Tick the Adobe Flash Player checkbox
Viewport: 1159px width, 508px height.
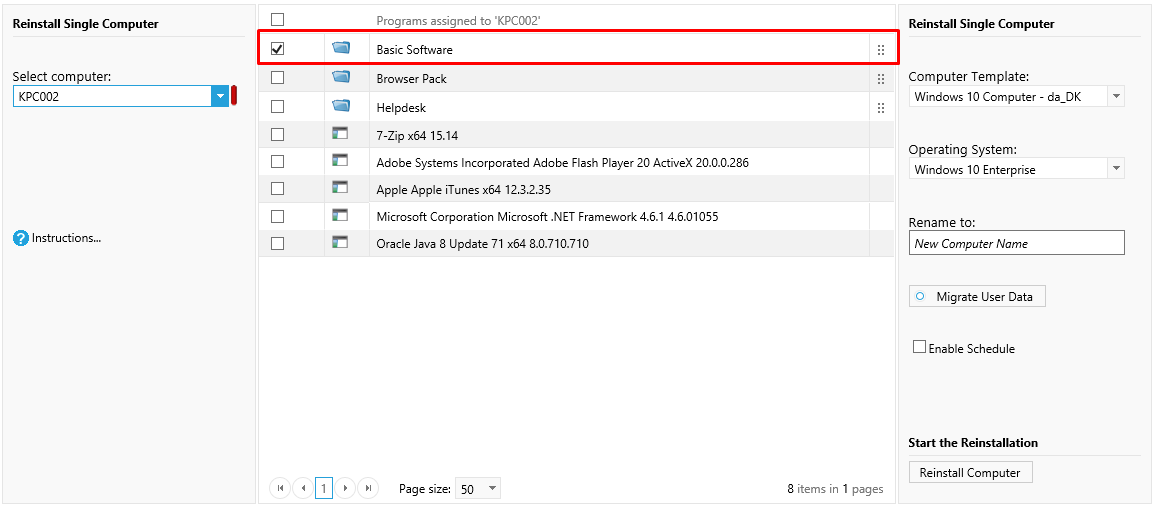pyautogui.click(x=278, y=162)
